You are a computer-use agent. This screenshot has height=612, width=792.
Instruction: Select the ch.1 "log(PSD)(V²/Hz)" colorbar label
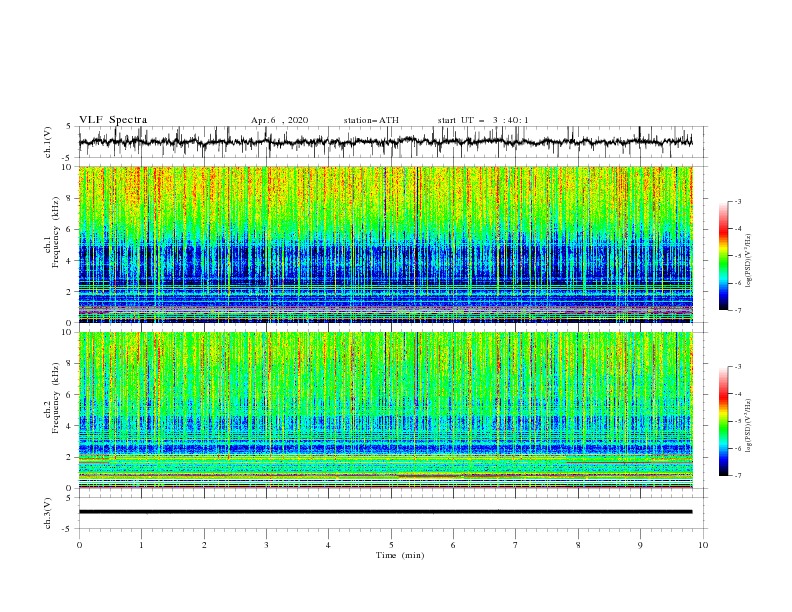(x=748, y=261)
